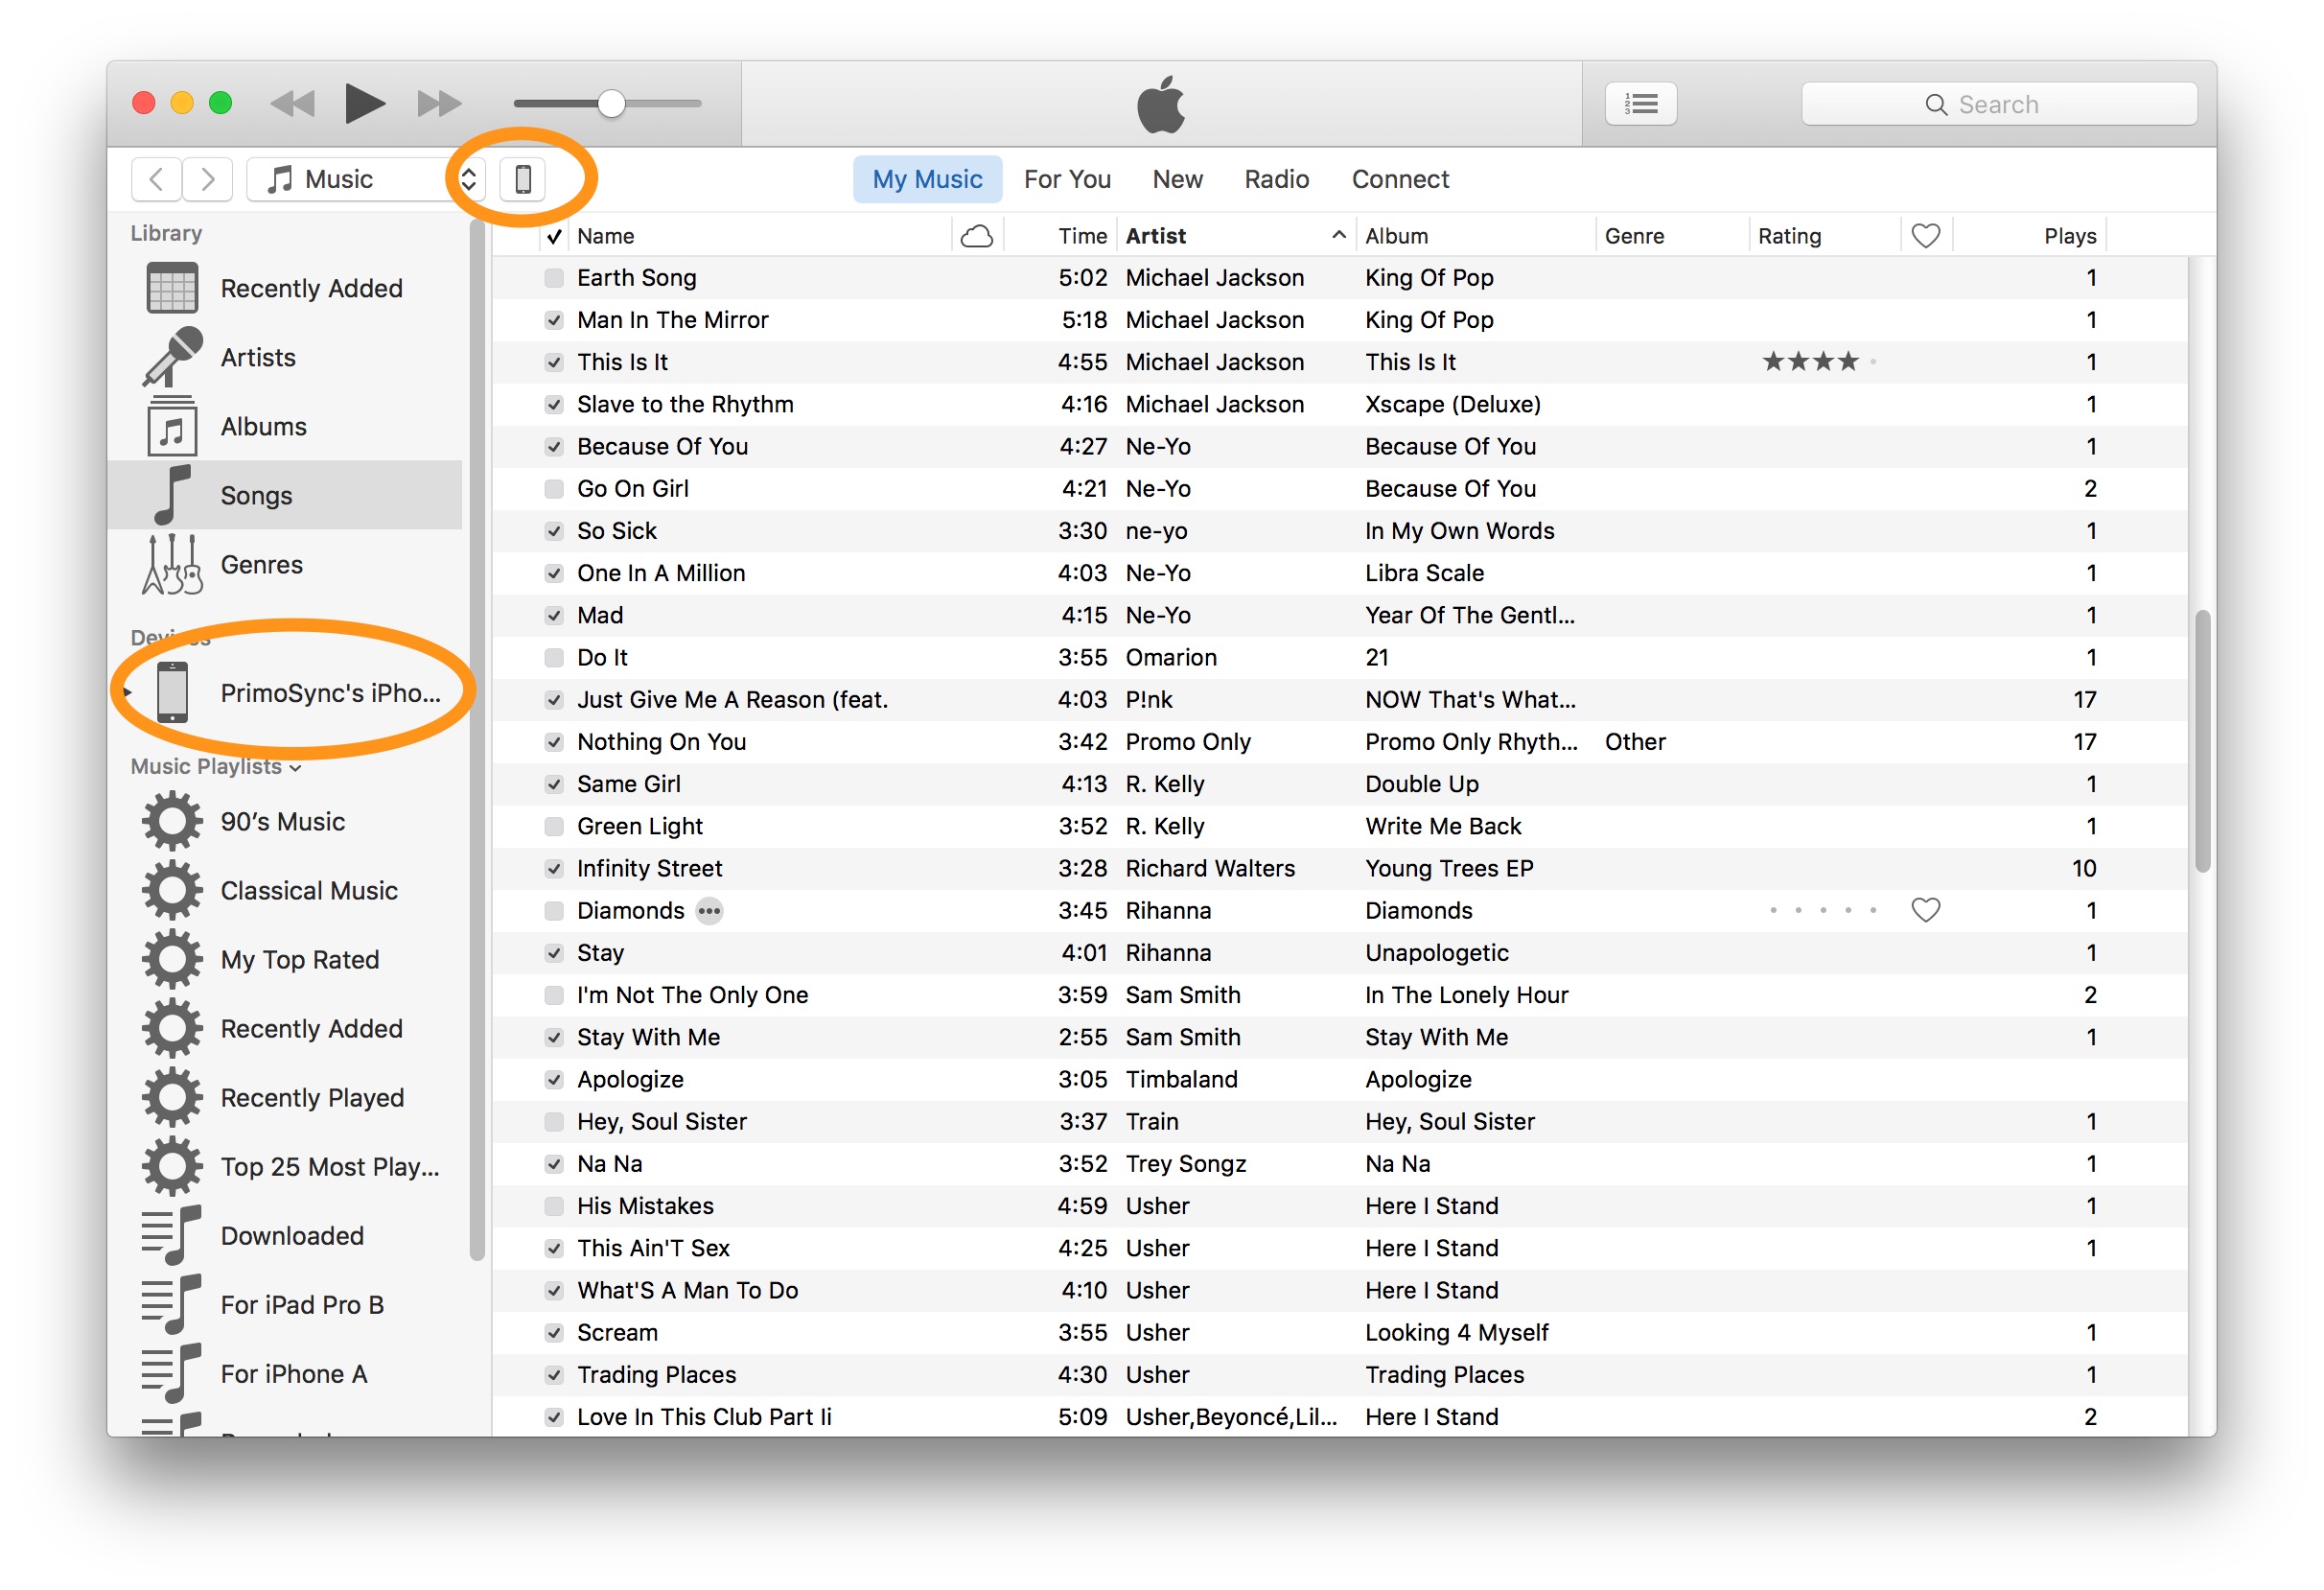The image size is (2324, 1590).
Task: Sort by the Love heart column header
Action: pos(1925,236)
